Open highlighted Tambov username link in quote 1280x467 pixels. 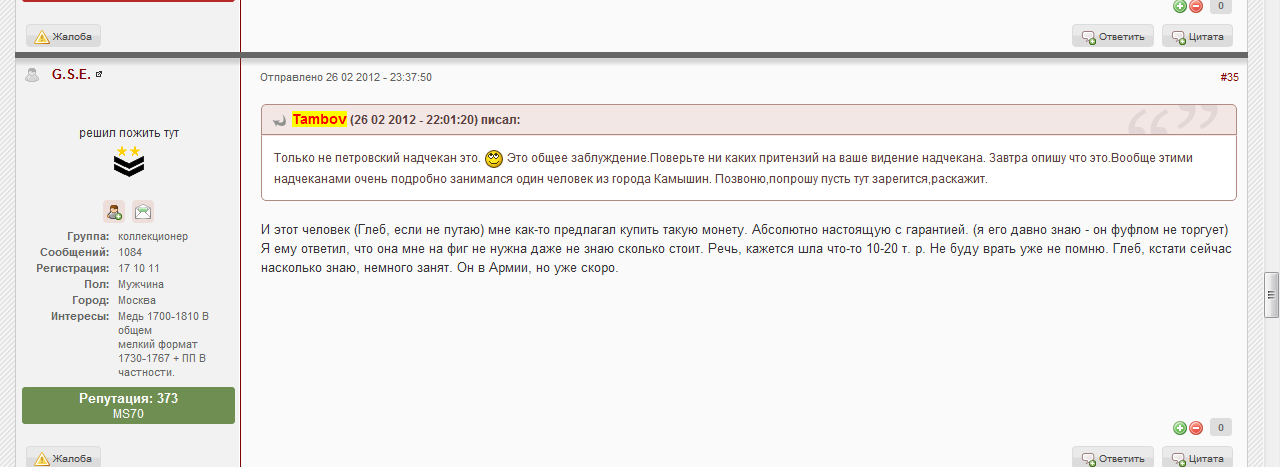[x=320, y=120]
